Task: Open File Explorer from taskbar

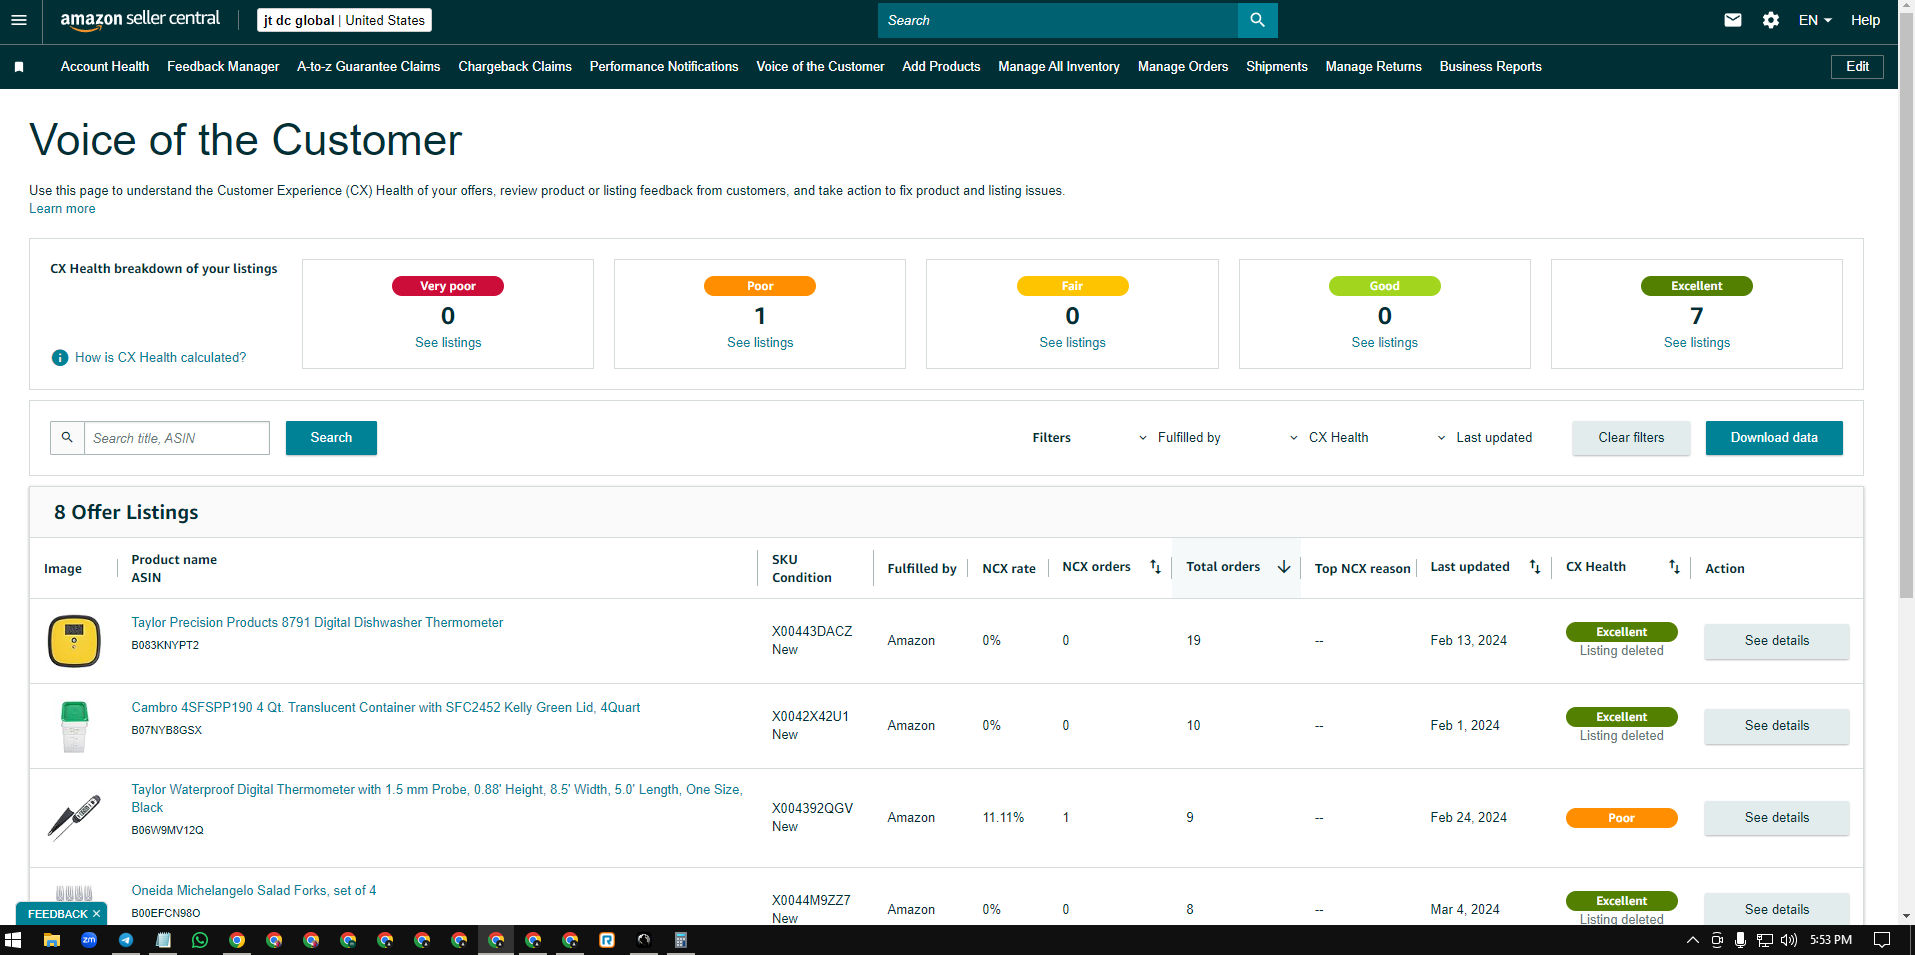Action: [x=52, y=940]
